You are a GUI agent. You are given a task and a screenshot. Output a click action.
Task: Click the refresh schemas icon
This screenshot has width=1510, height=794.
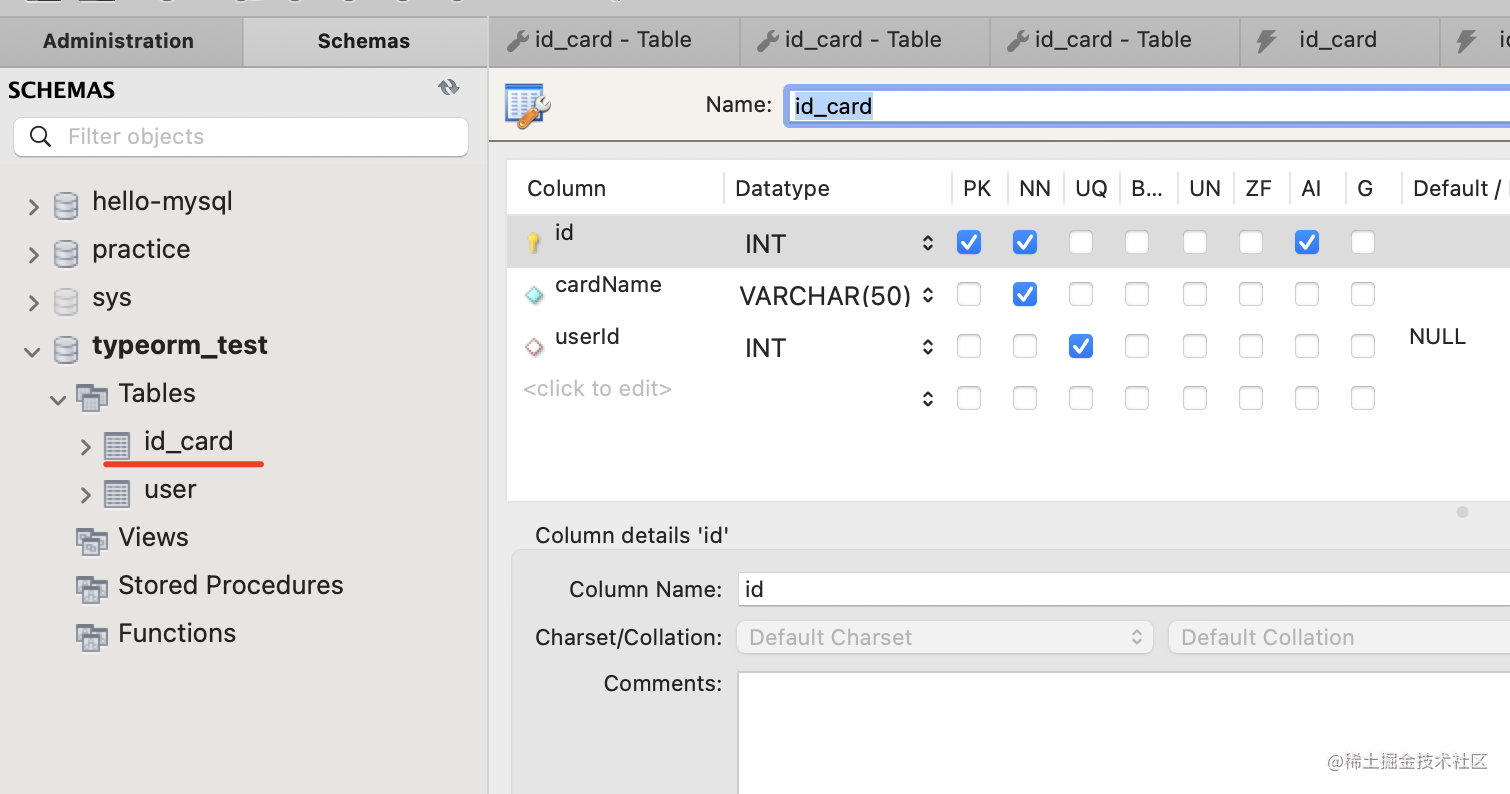click(x=449, y=88)
